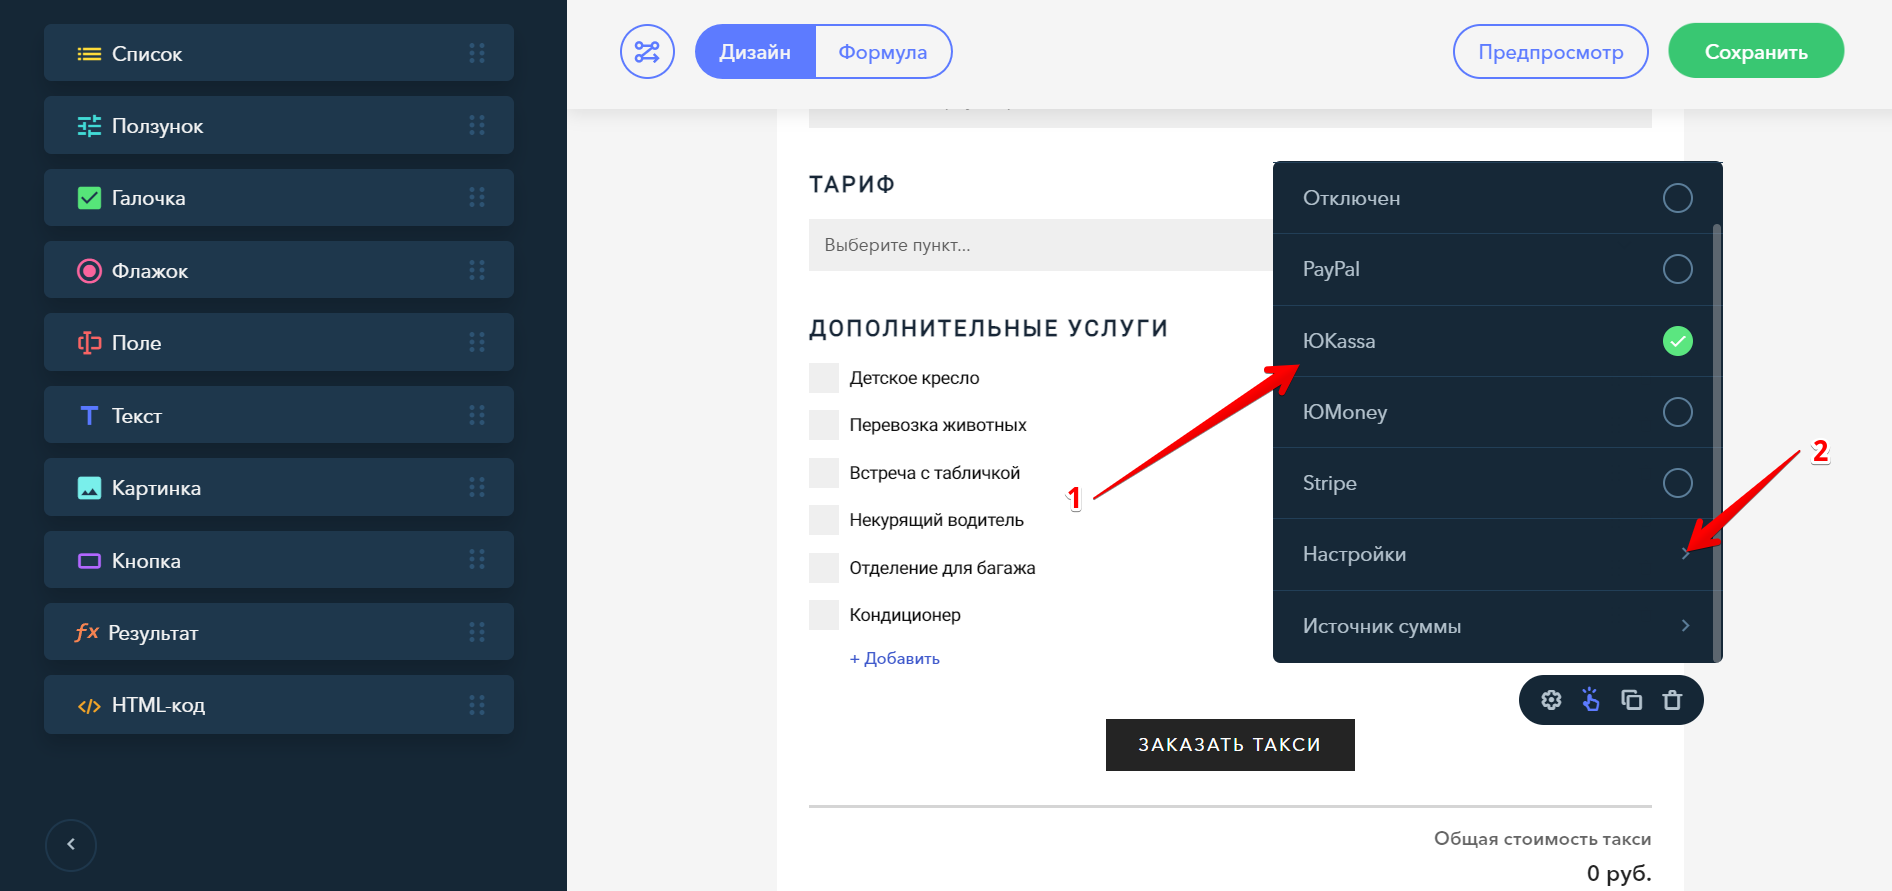Check the Встреча с табличкой checkbox

coord(824,473)
